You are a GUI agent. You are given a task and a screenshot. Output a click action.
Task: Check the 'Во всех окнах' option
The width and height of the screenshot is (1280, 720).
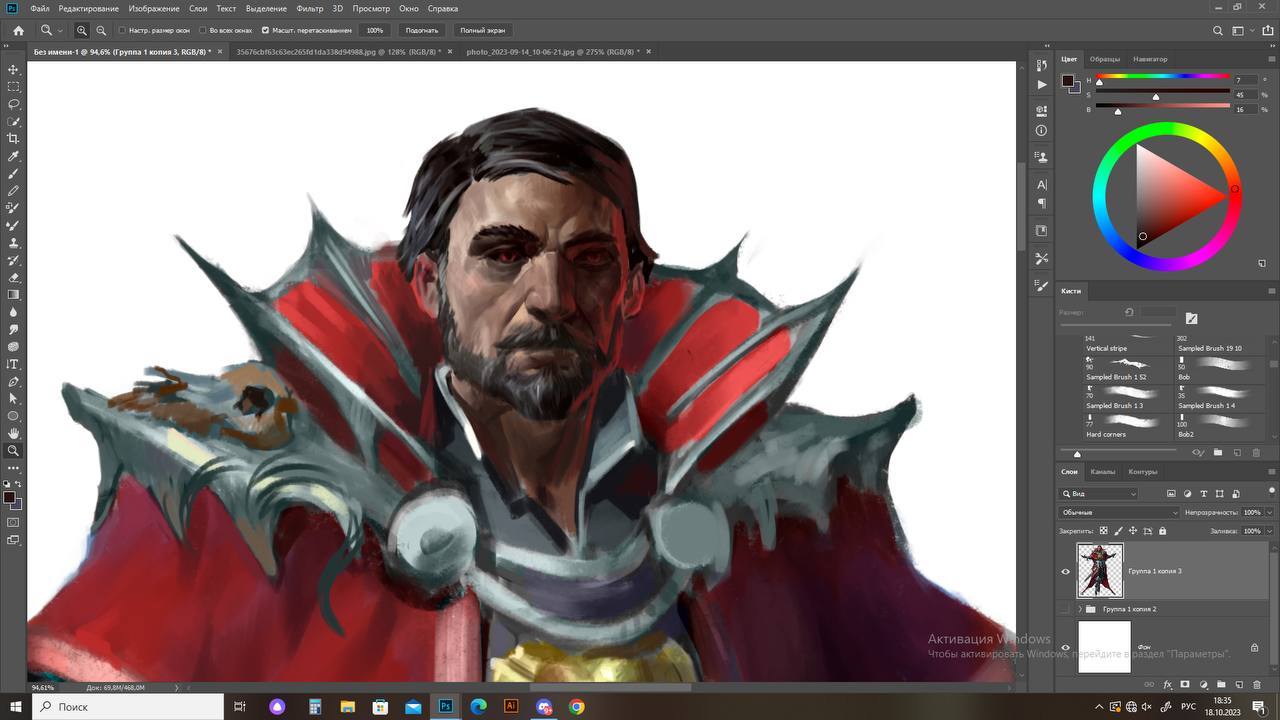[x=203, y=31]
